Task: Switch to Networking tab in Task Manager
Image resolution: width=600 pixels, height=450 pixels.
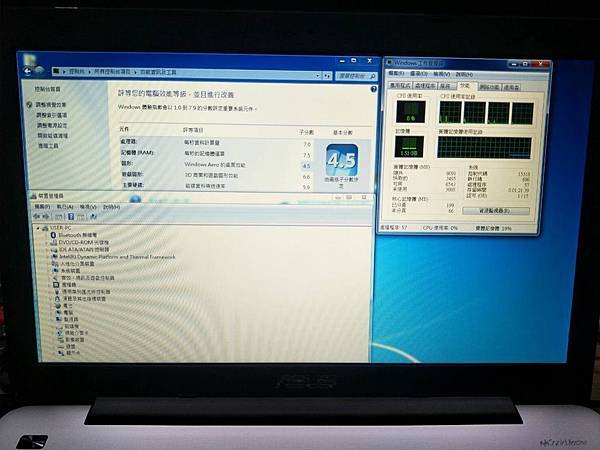Action: click(490, 87)
